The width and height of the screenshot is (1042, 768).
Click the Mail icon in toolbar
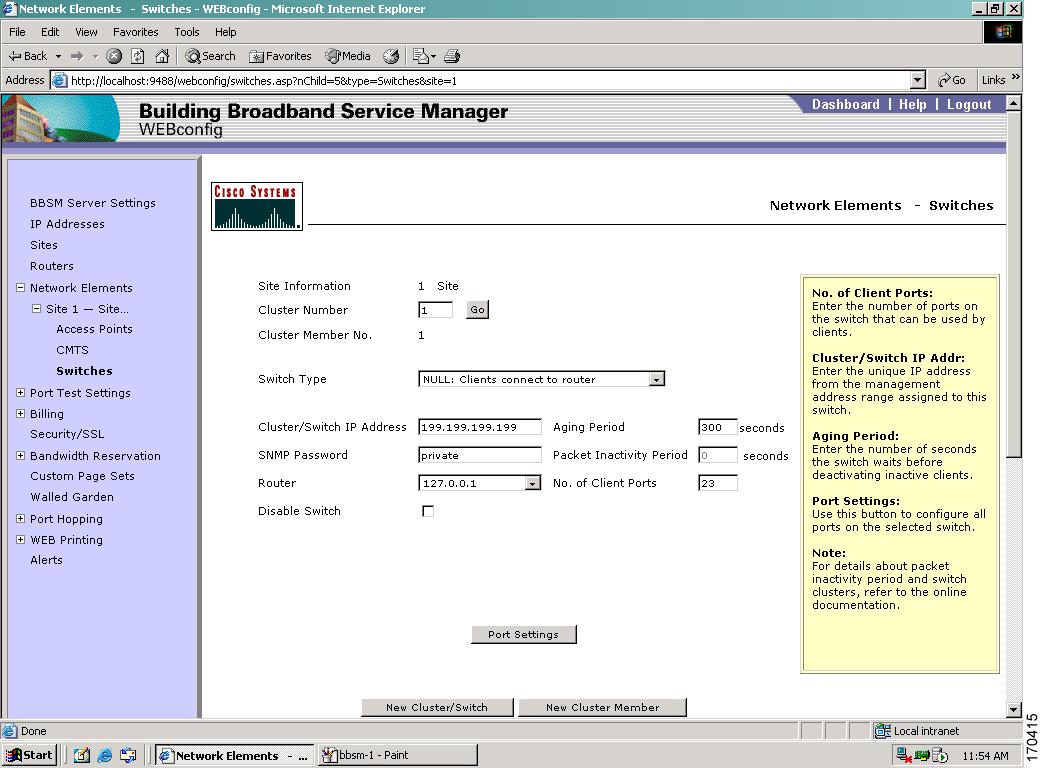coord(421,56)
